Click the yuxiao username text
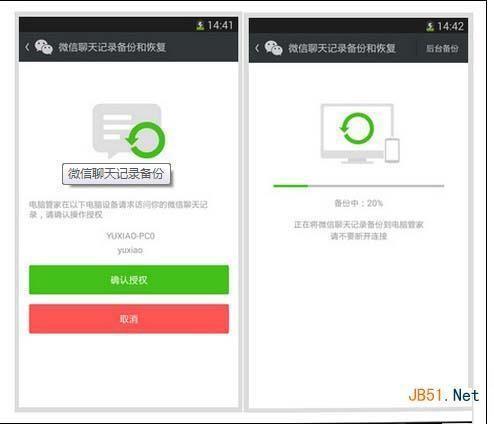Screen dimensions: 494x424 click(x=130, y=250)
